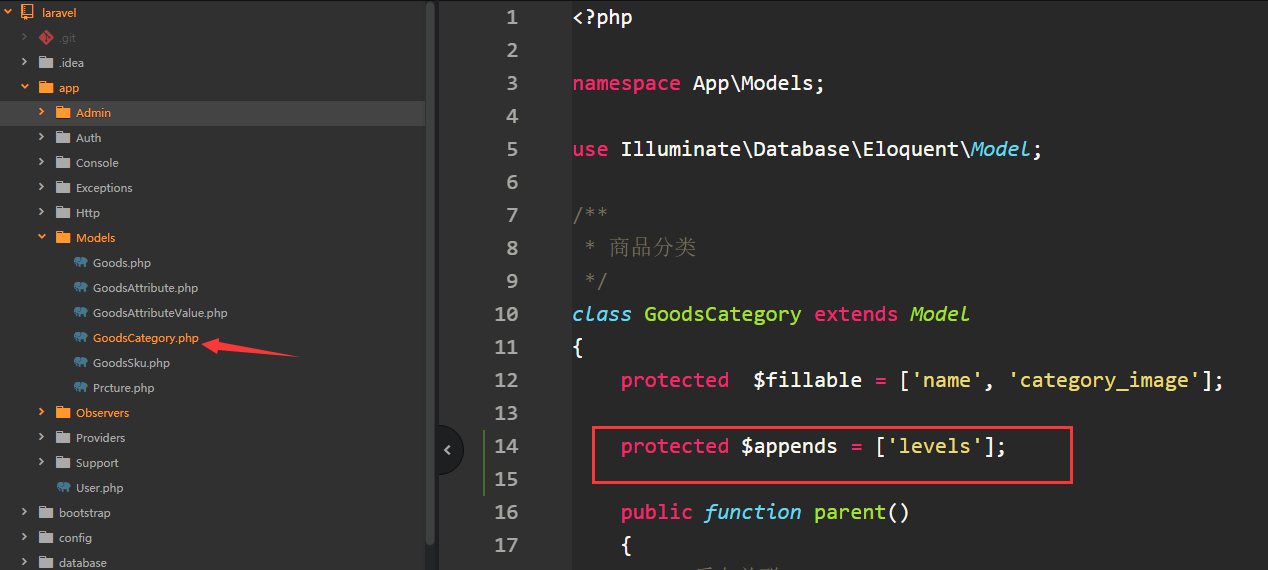Click the 'category_image' string in code
The width and height of the screenshot is (1268, 570).
[x=1103, y=380]
